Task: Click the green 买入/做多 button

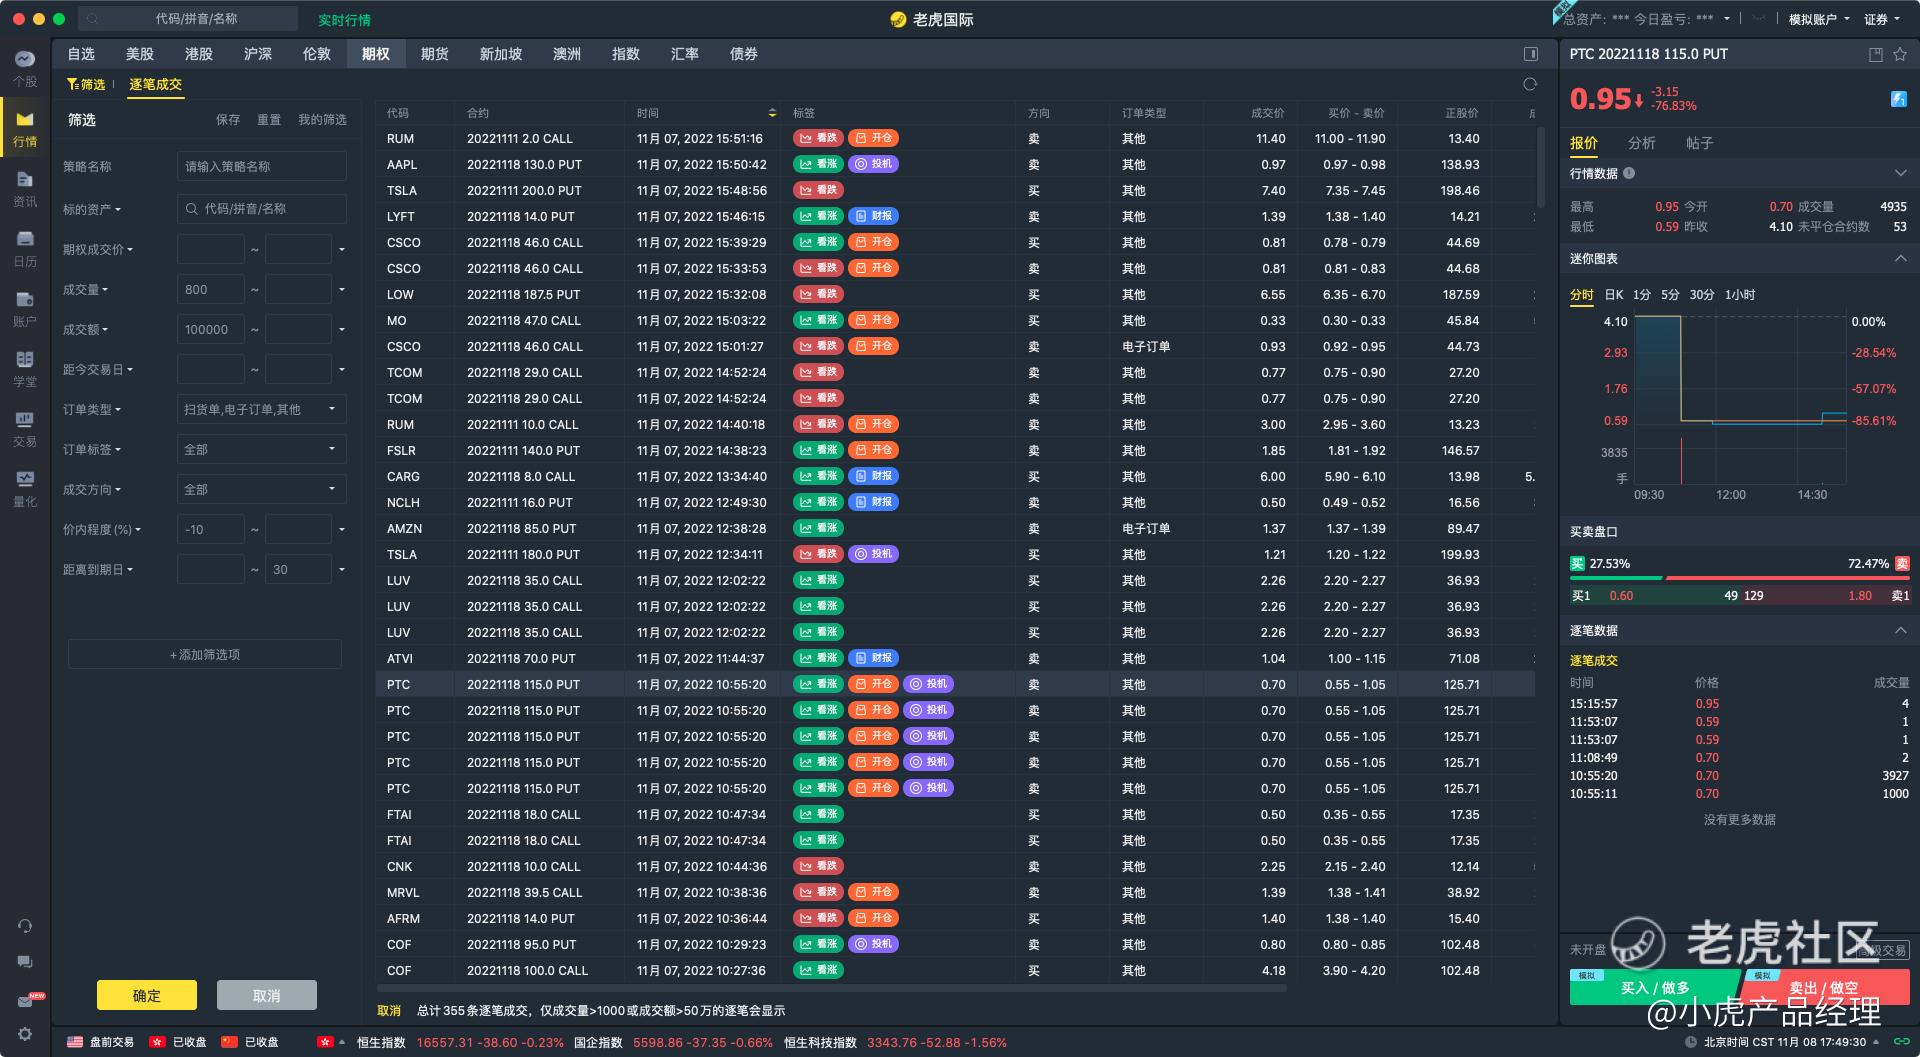Action: [x=1654, y=987]
